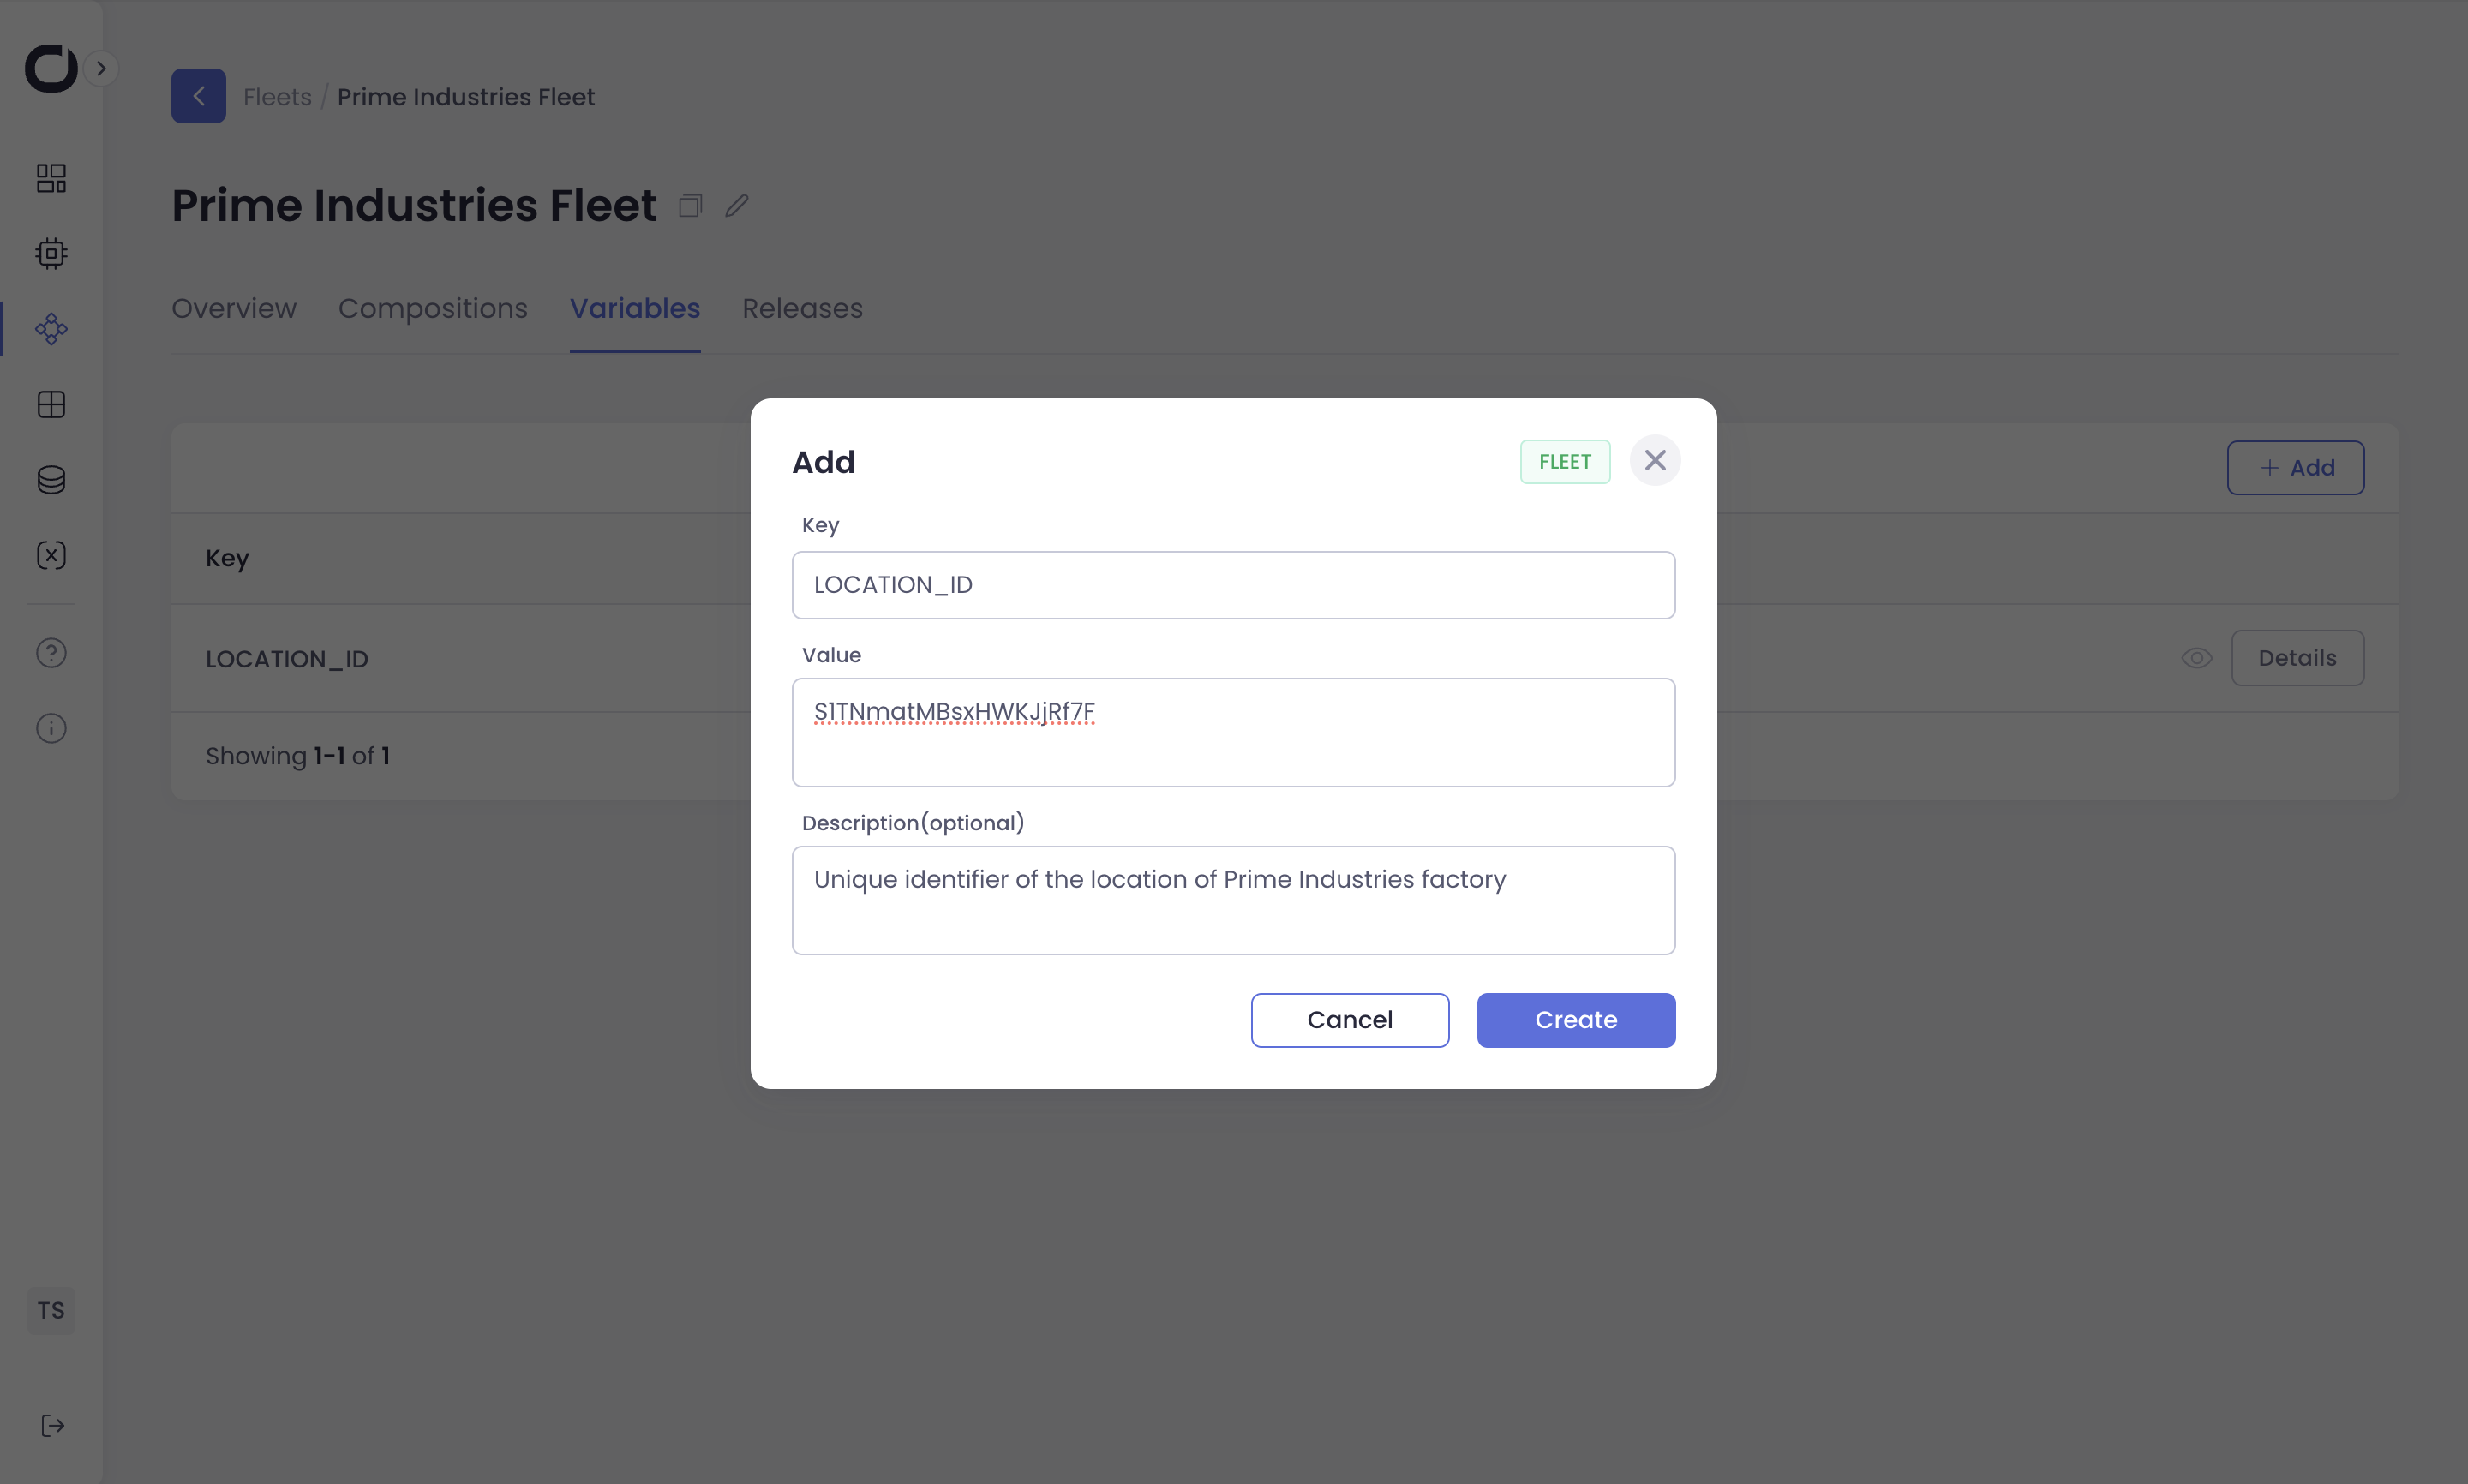
Task: Open the devices chip icon in sidebar
Action: coord(51,253)
